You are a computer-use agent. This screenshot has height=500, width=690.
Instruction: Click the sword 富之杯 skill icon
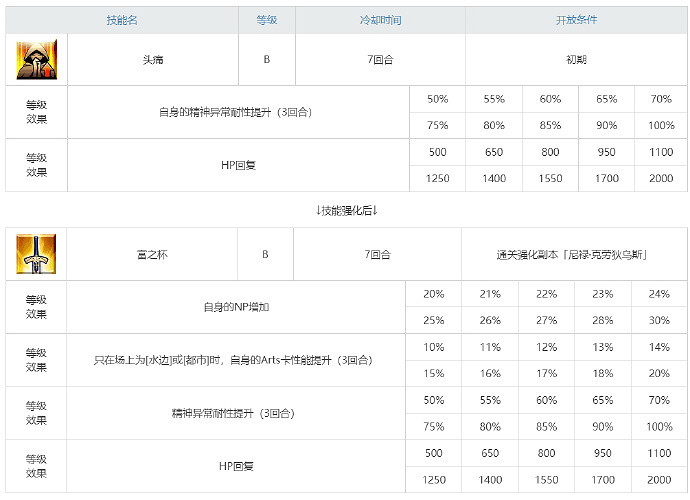point(36,254)
